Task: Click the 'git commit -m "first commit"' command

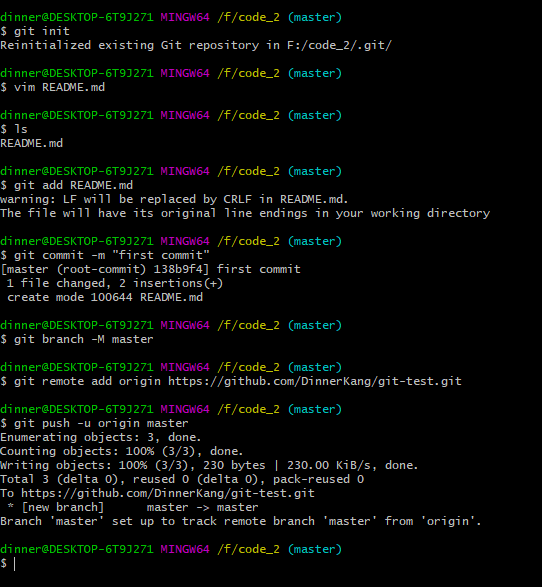Action: pyautogui.click(x=112, y=255)
